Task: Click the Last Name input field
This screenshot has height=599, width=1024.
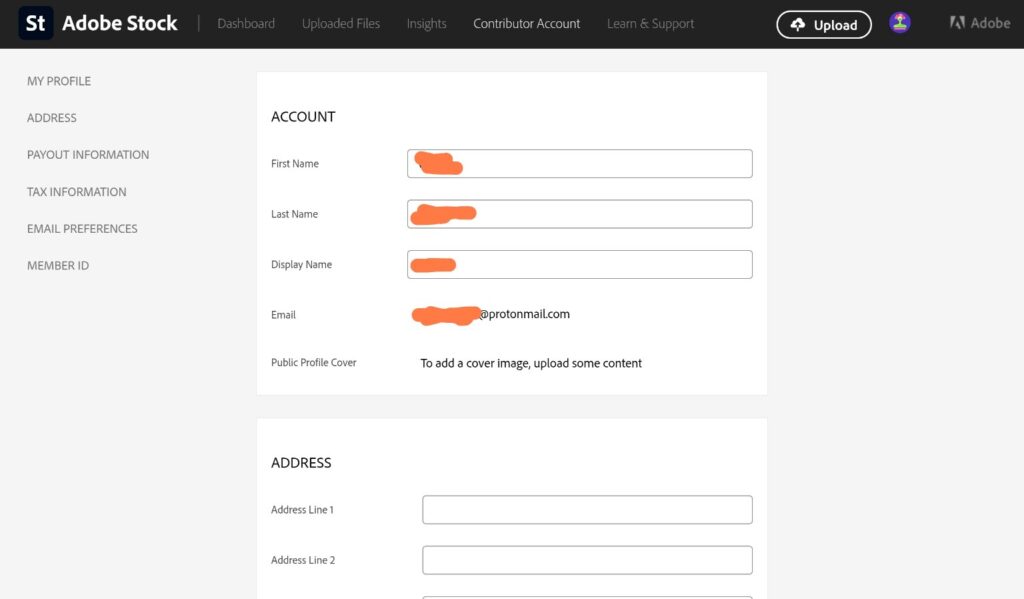Action: click(579, 214)
